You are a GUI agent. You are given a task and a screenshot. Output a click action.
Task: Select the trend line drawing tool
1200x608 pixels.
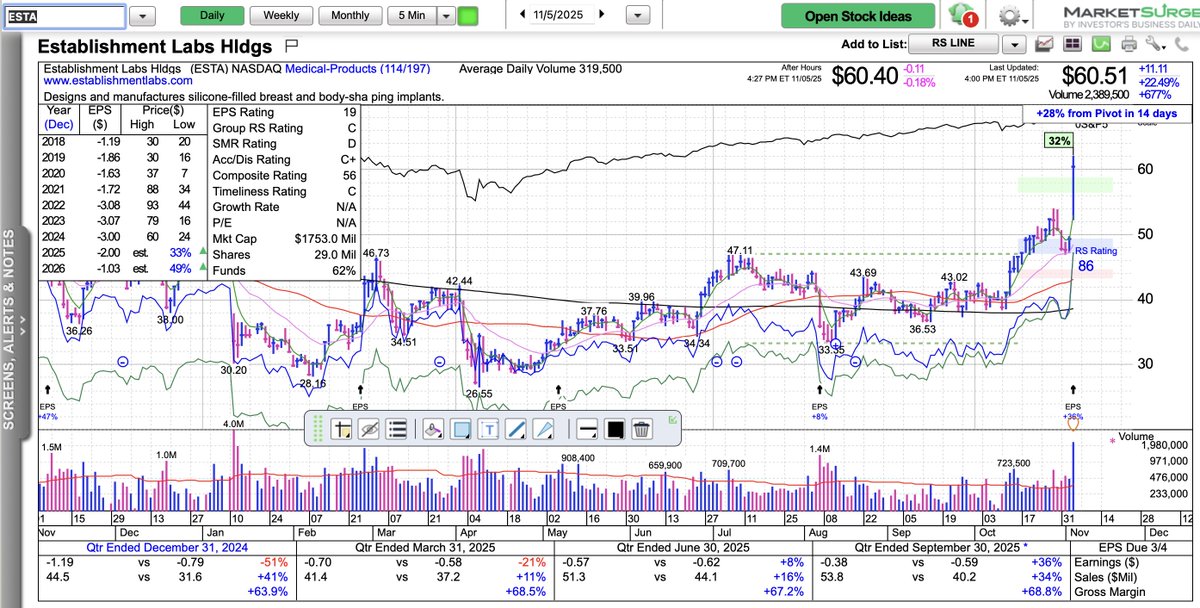coord(516,430)
